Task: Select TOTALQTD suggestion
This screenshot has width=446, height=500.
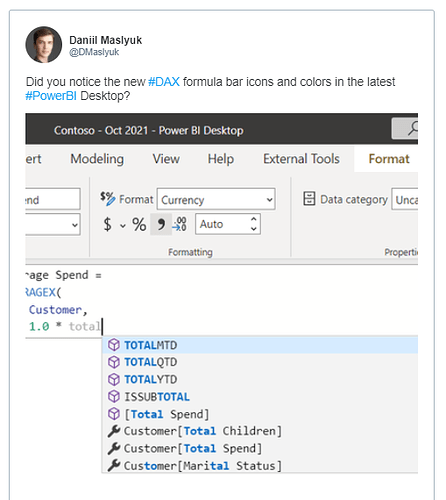Action: [x=260, y=362]
